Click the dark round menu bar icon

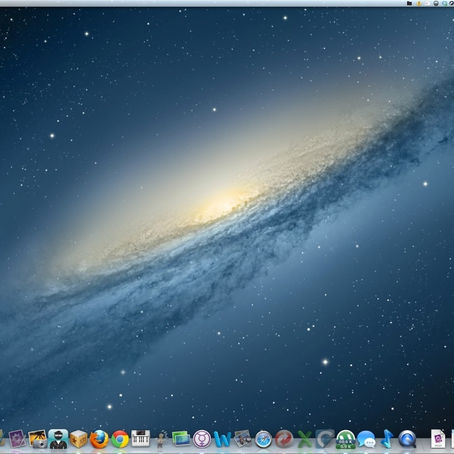[436, 3]
